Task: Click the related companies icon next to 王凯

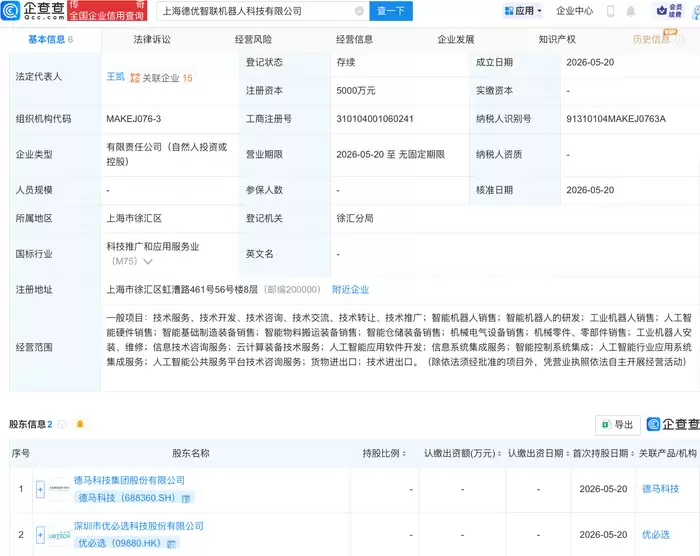Action: tap(135, 78)
